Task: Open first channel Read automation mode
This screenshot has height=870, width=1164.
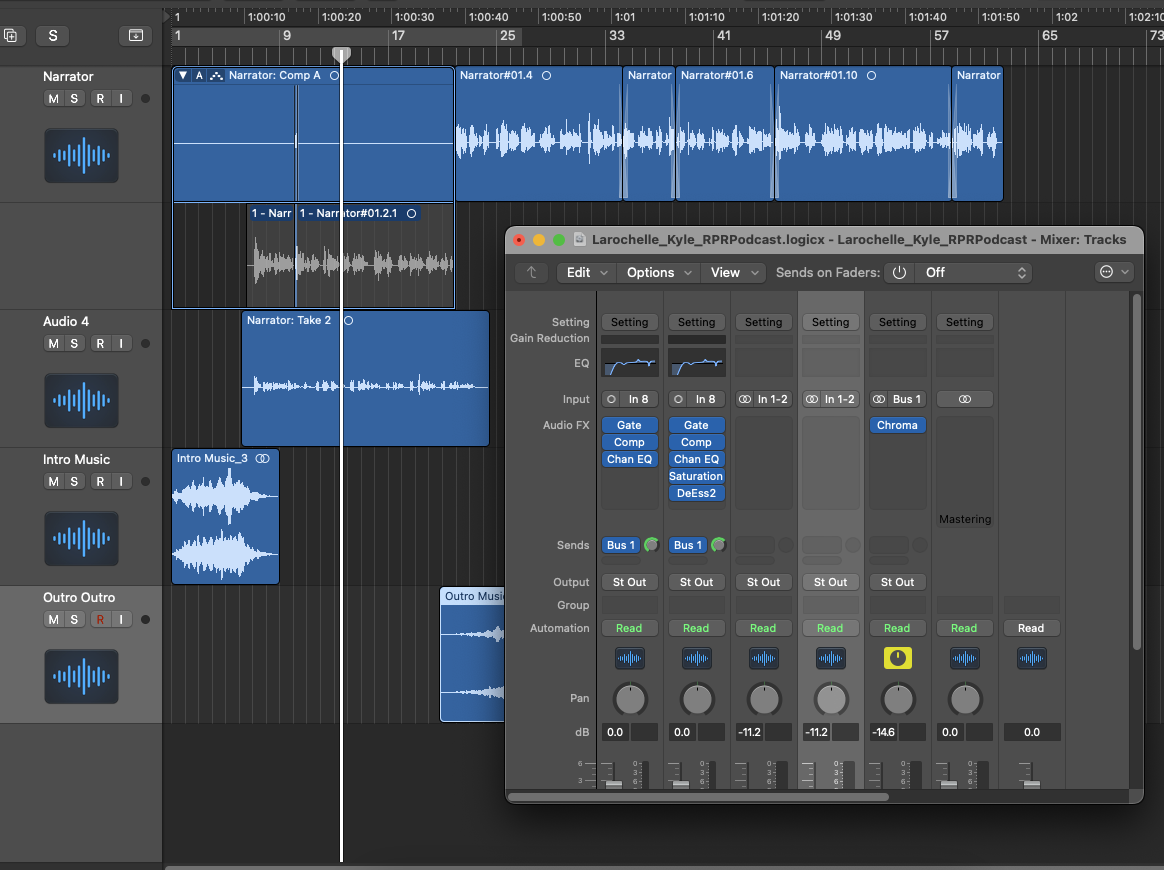Action: click(630, 629)
